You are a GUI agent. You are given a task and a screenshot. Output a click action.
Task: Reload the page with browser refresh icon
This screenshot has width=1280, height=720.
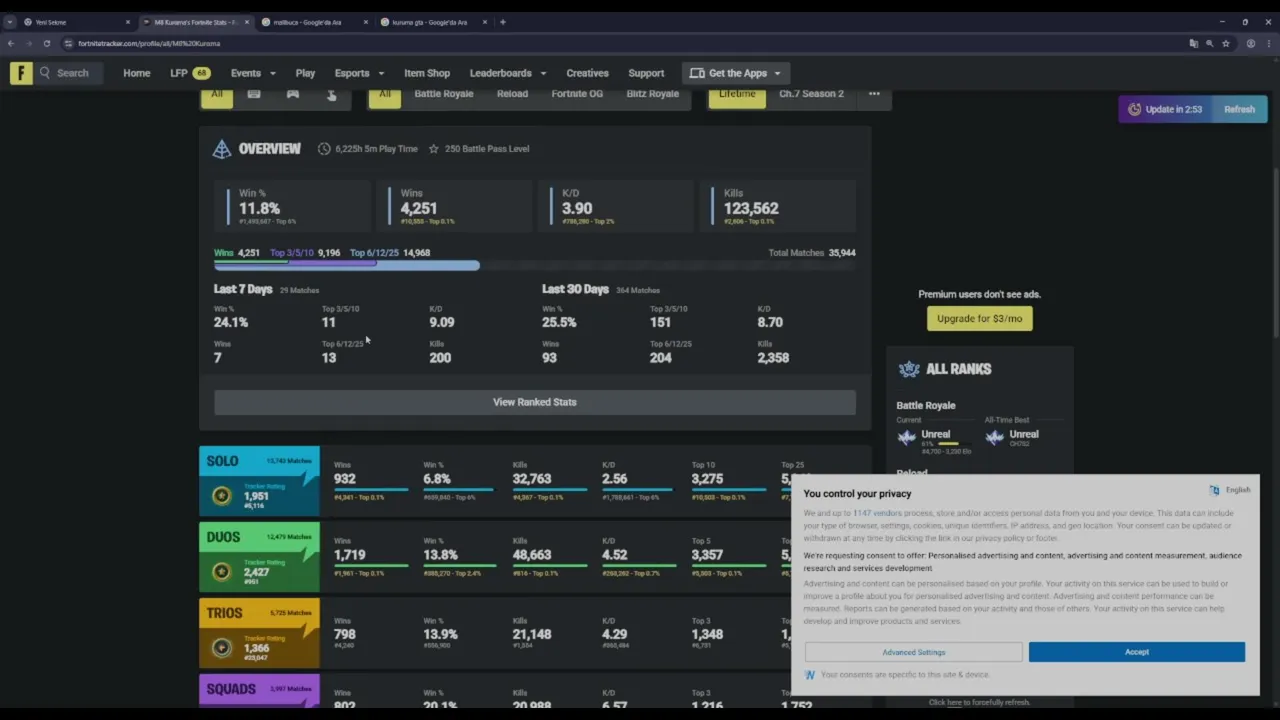(x=47, y=44)
